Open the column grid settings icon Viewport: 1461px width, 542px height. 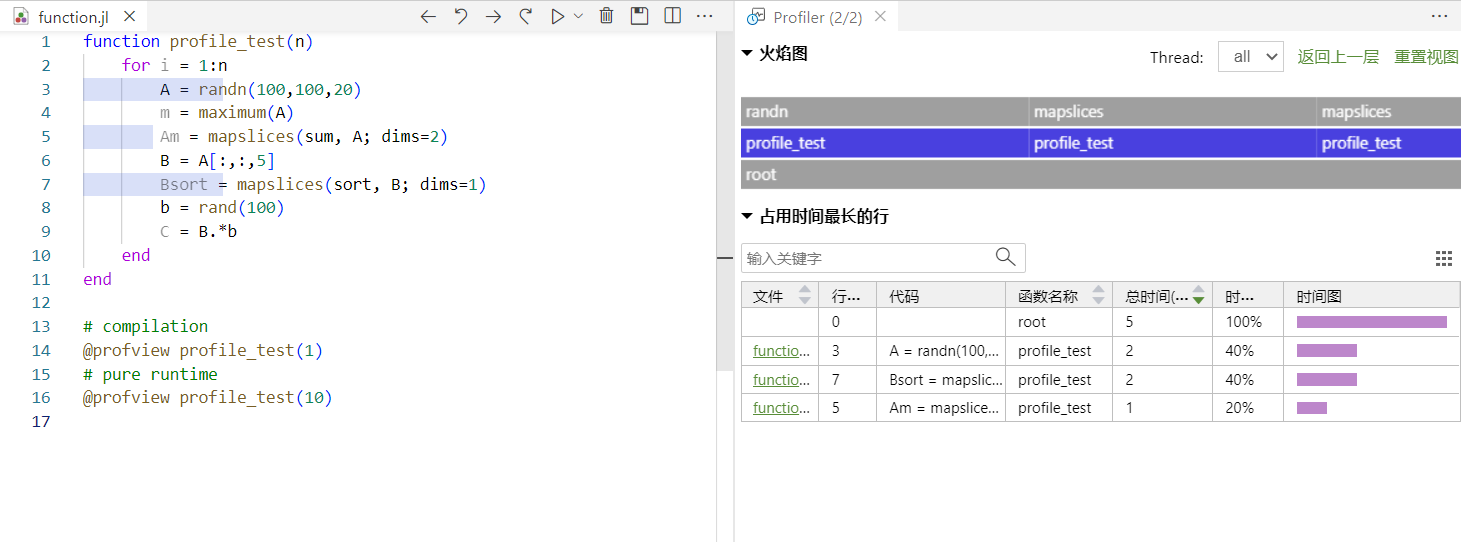point(1443,259)
